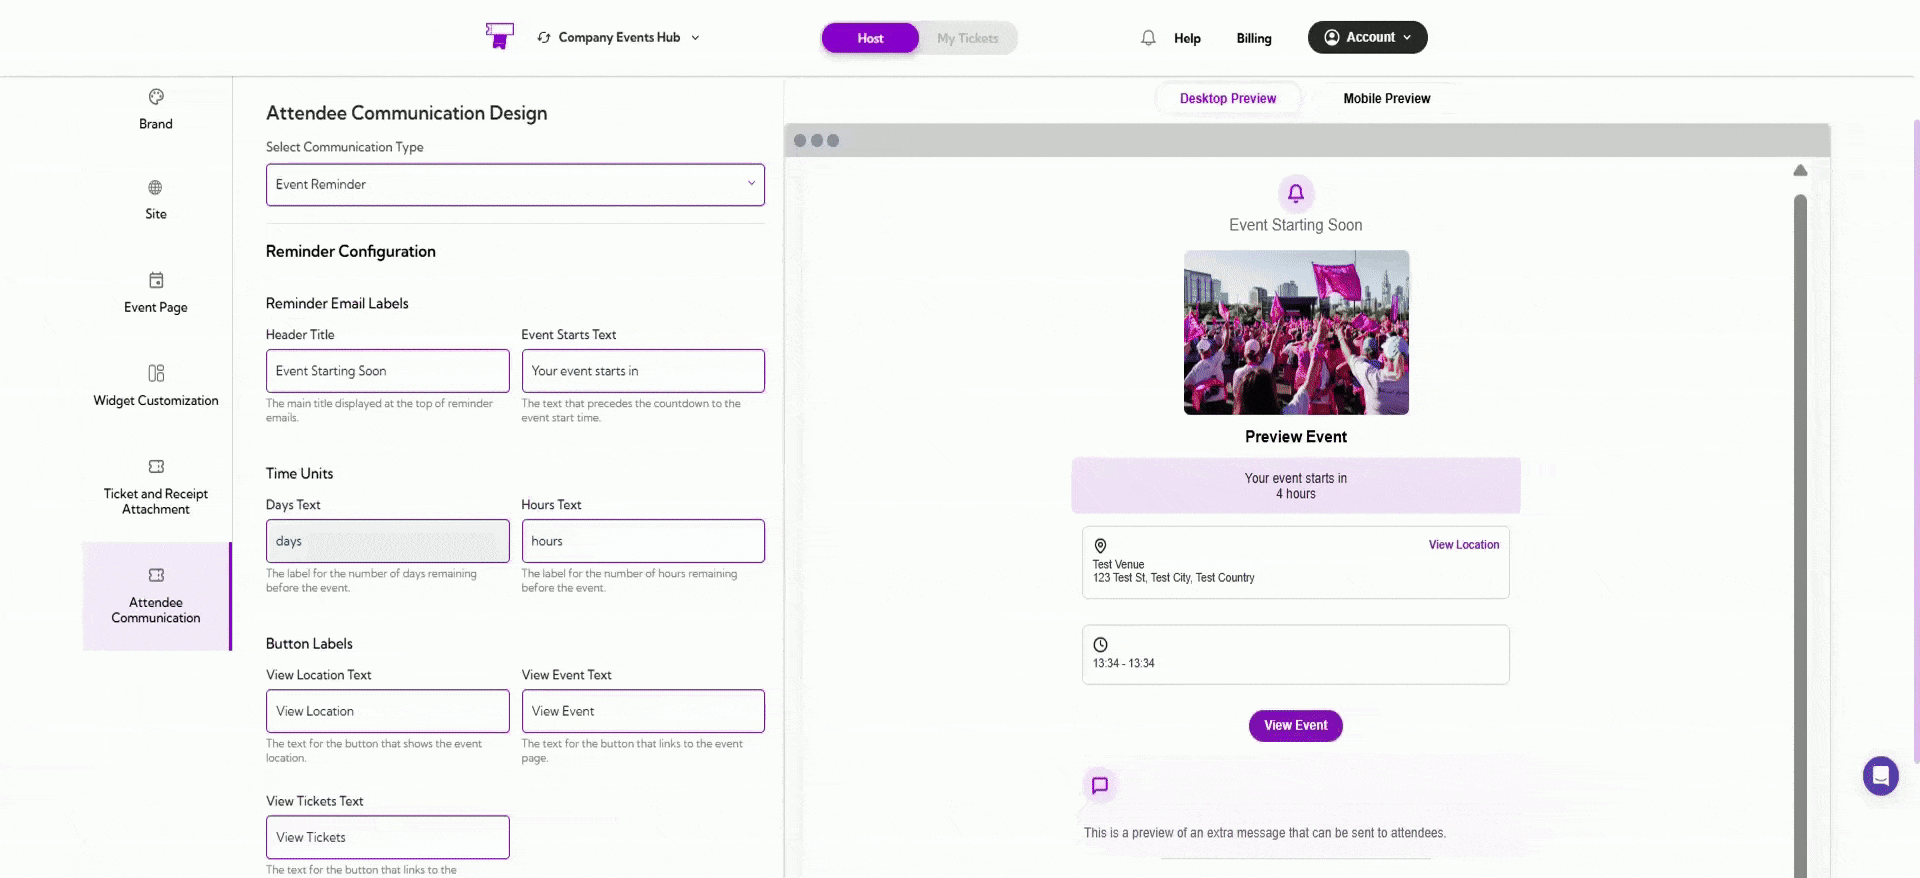
Task: Click the Ticket and Receipt Attachment icon
Action: 156,466
